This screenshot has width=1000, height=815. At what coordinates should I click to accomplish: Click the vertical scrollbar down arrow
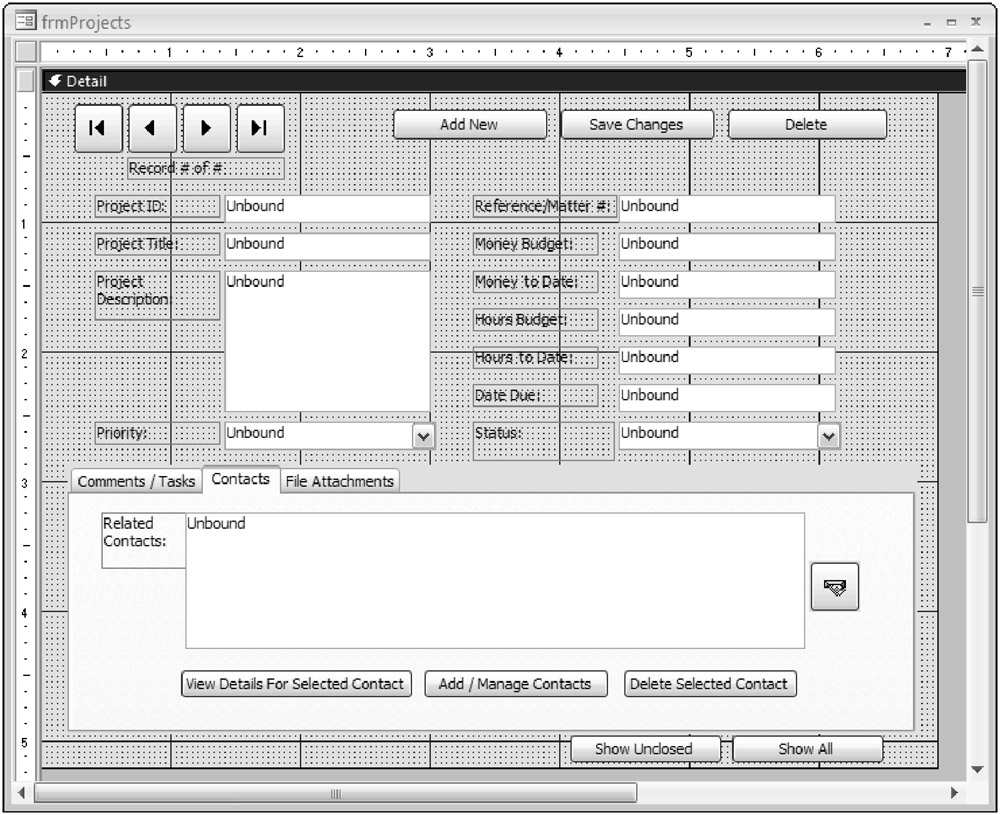click(x=977, y=769)
